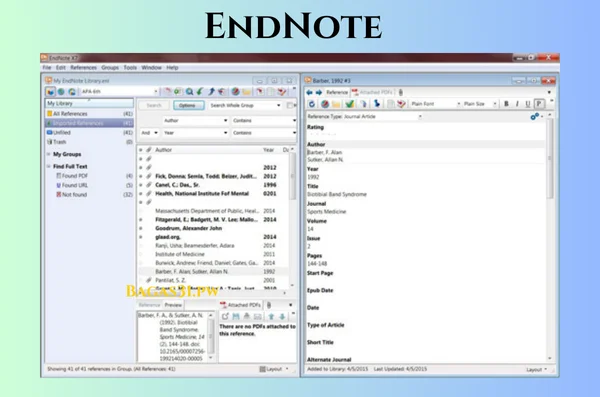Collapse Find Full Text group set
Viewport: 600px width, 397px height.
49,167
